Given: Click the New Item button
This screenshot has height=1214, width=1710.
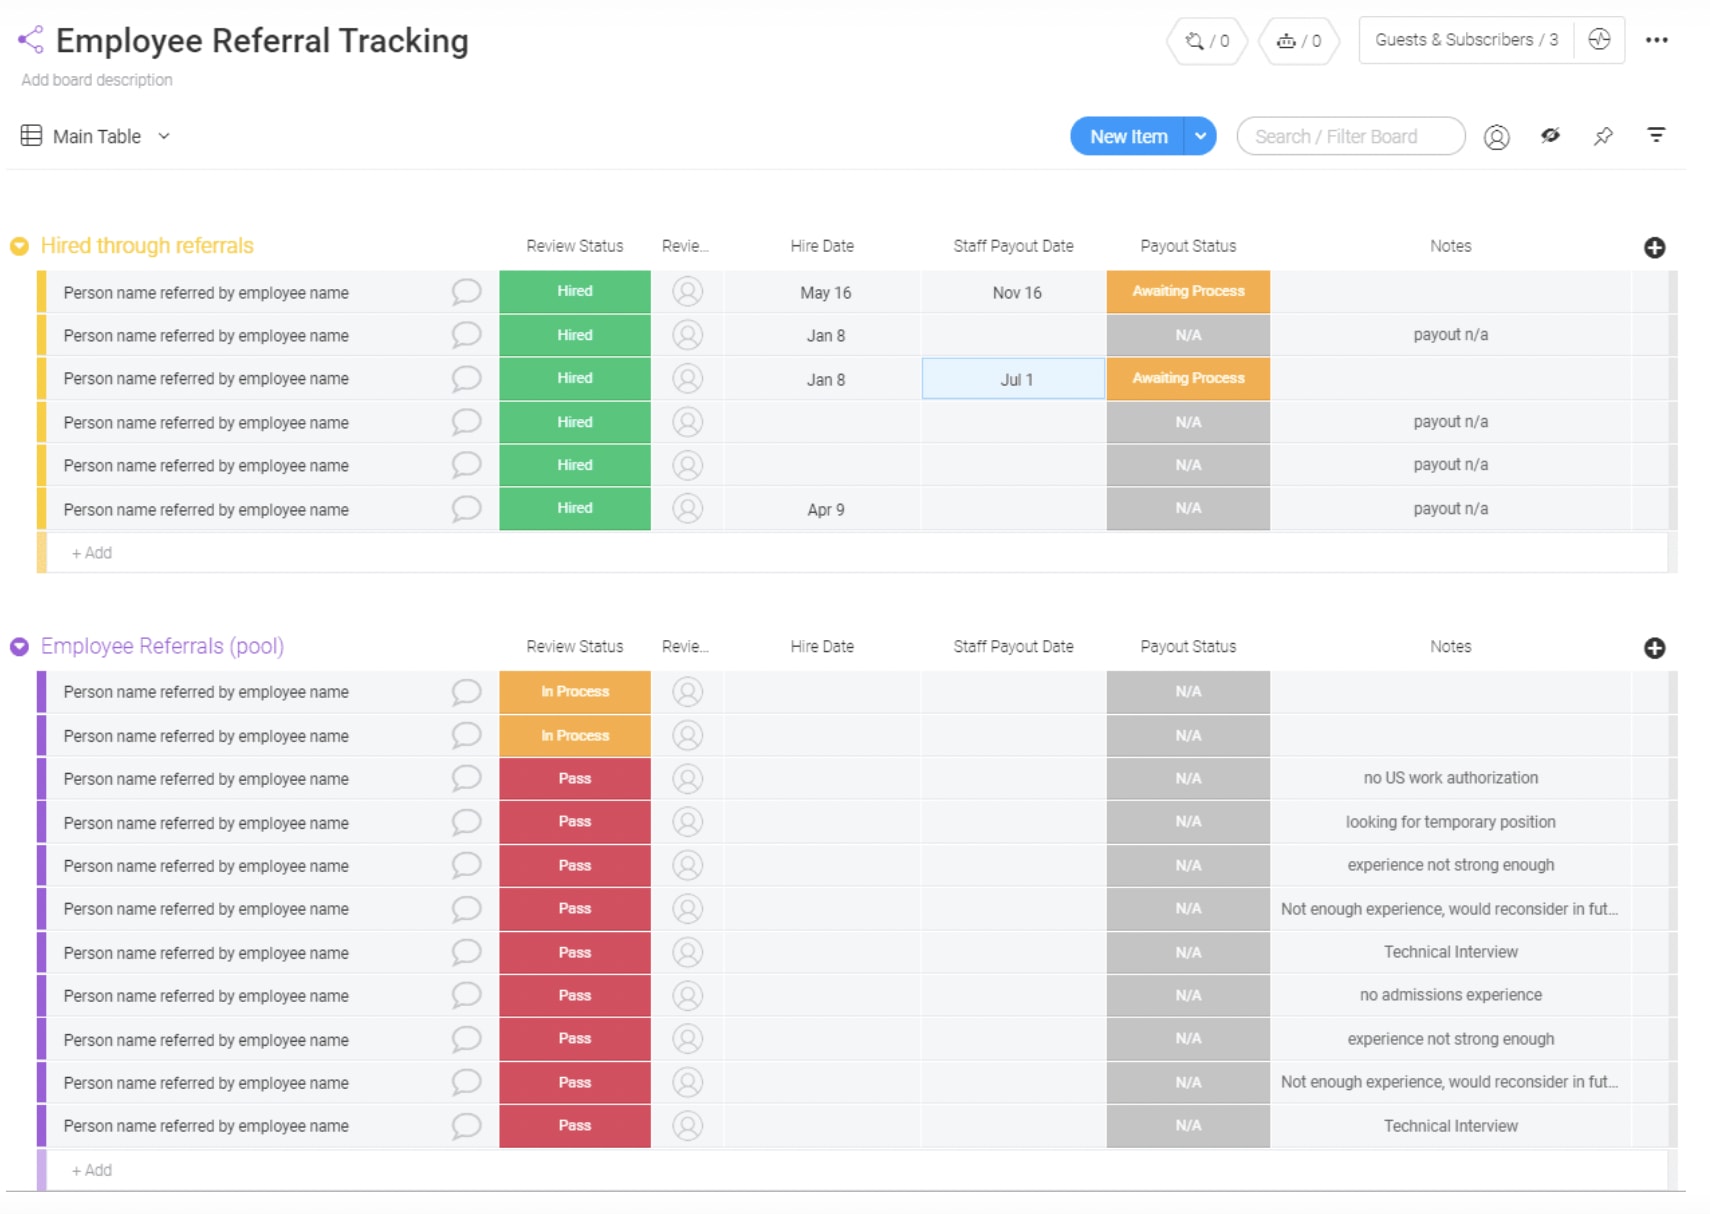Looking at the screenshot, I should 1128,136.
